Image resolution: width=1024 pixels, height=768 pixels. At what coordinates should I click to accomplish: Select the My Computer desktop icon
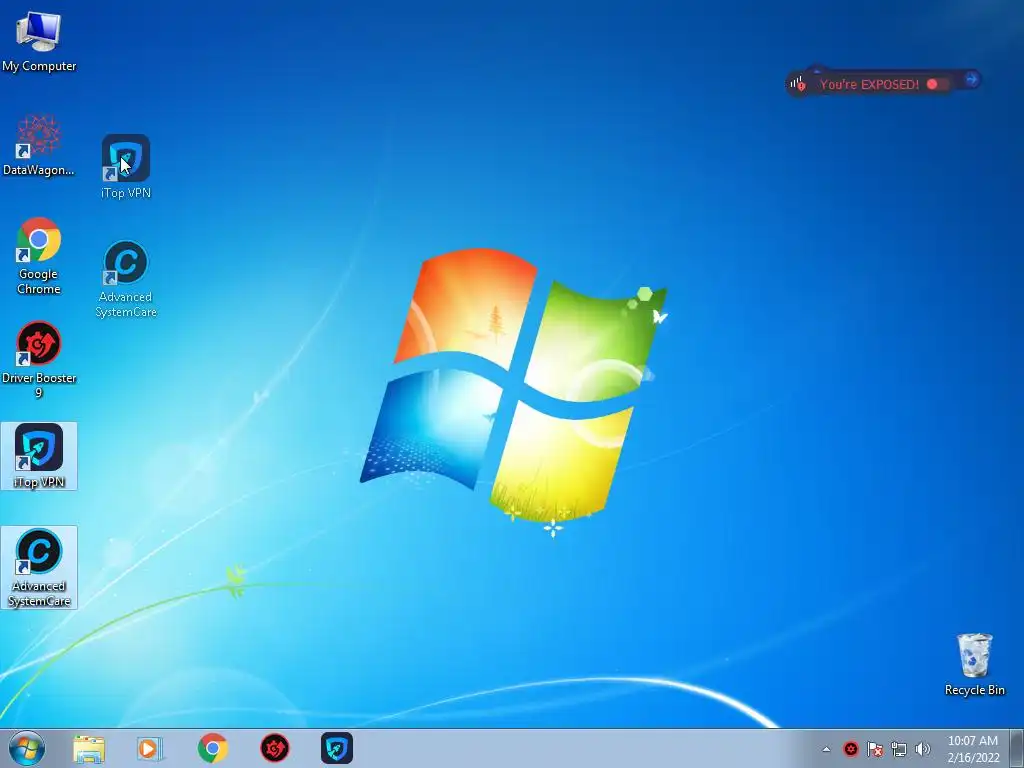(x=39, y=40)
